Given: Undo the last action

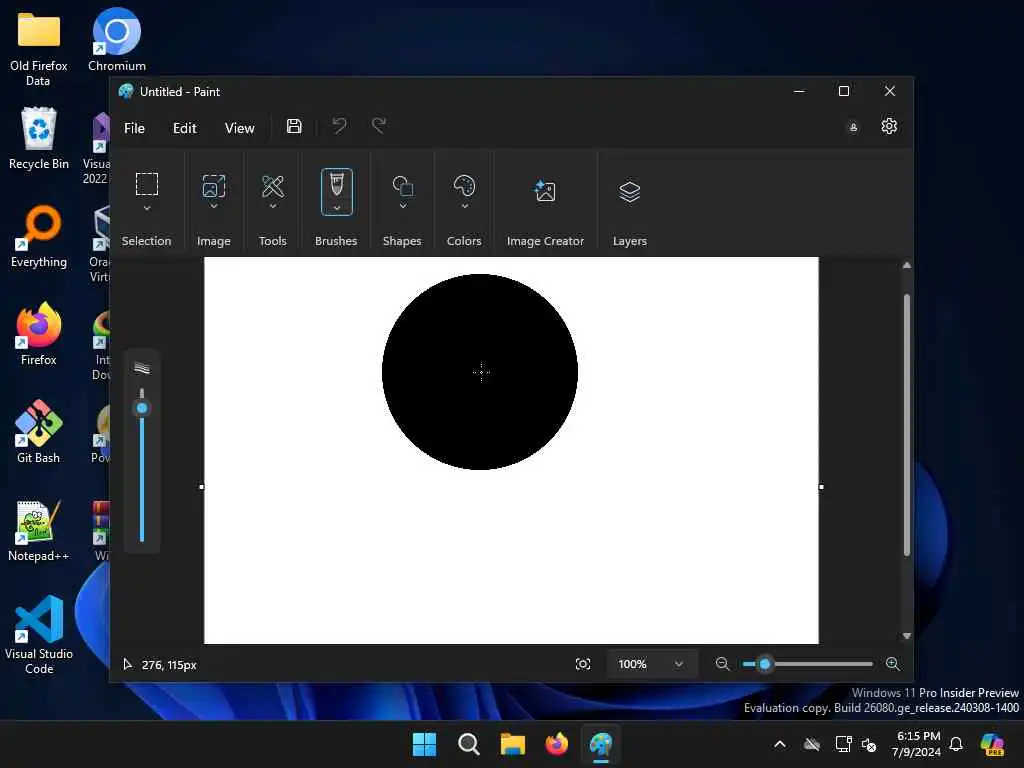Looking at the screenshot, I should coord(339,125).
